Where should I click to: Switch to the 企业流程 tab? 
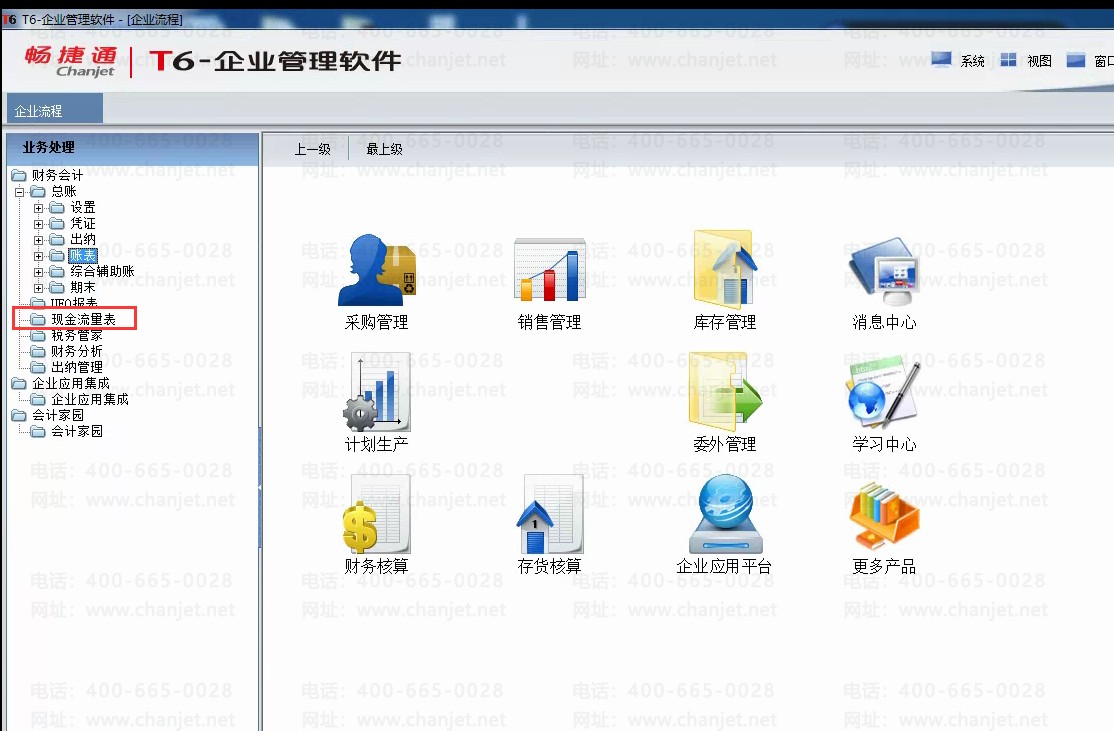coord(55,110)
